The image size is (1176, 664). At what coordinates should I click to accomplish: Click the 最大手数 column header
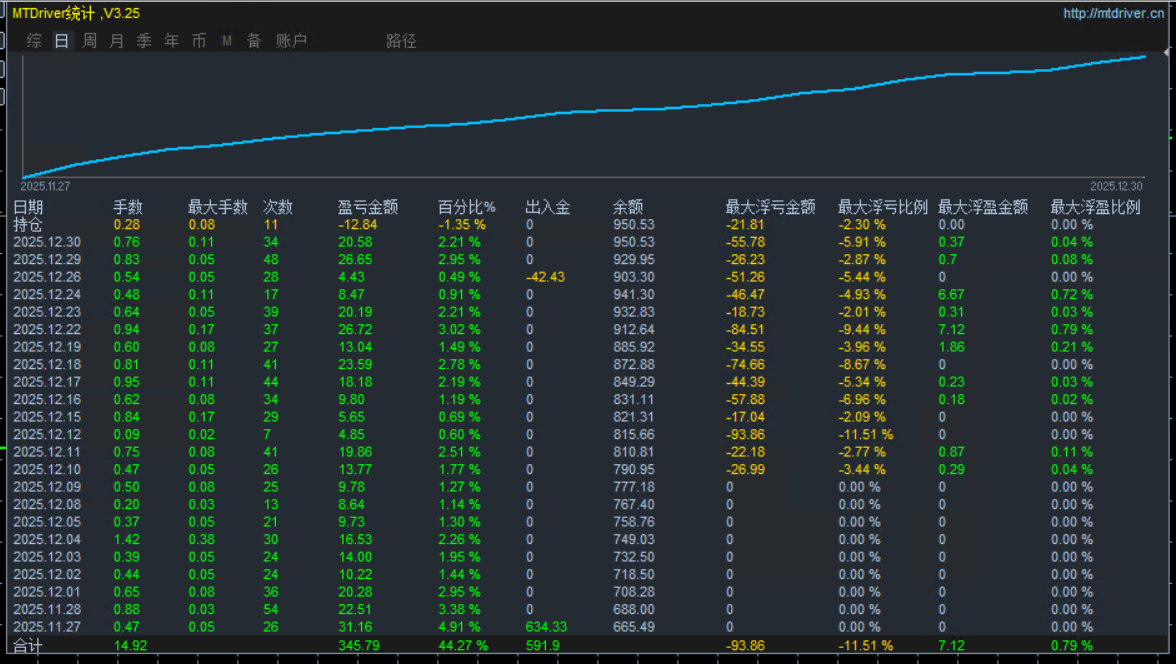(218, 207)
